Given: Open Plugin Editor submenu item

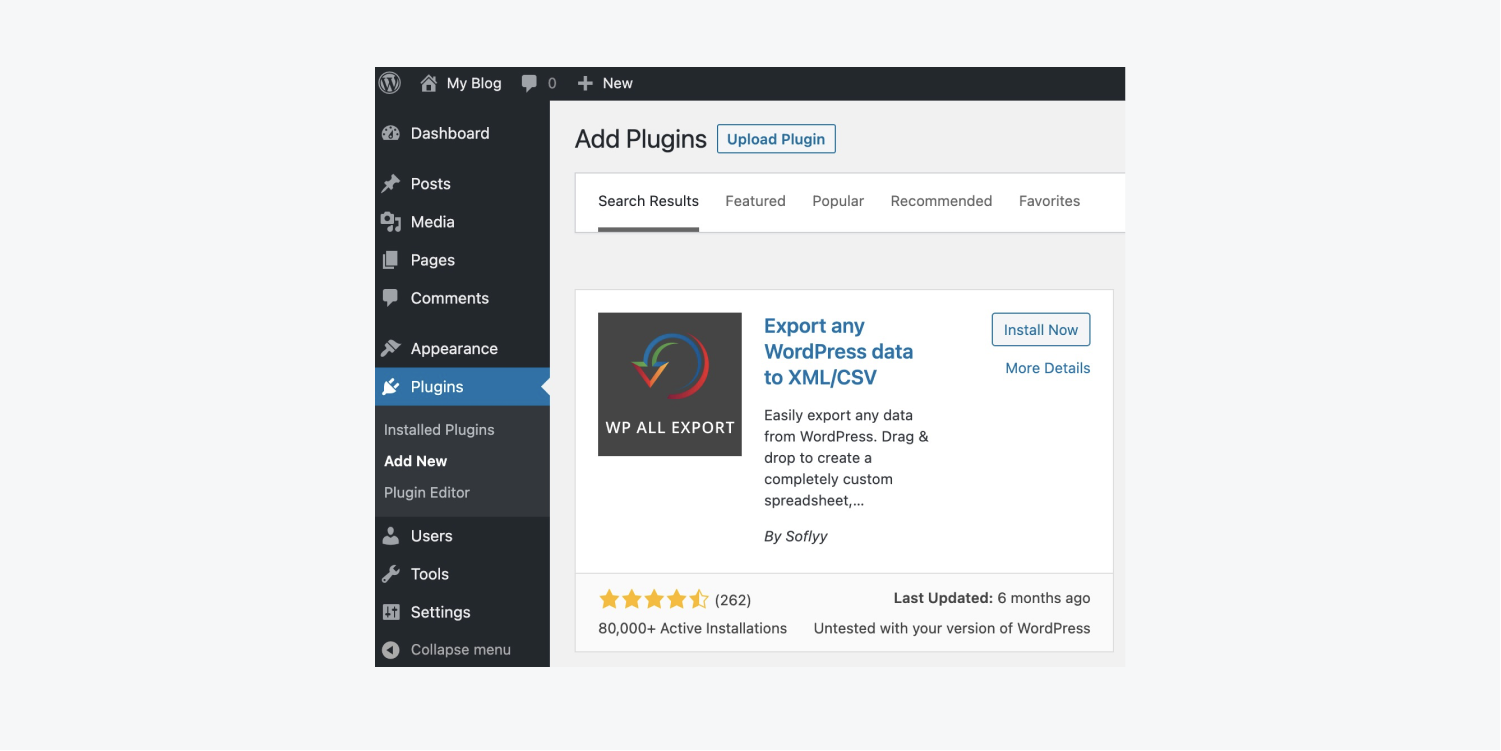Looking at the screenshot, I should pyautogui.click(x=427, y=492).
